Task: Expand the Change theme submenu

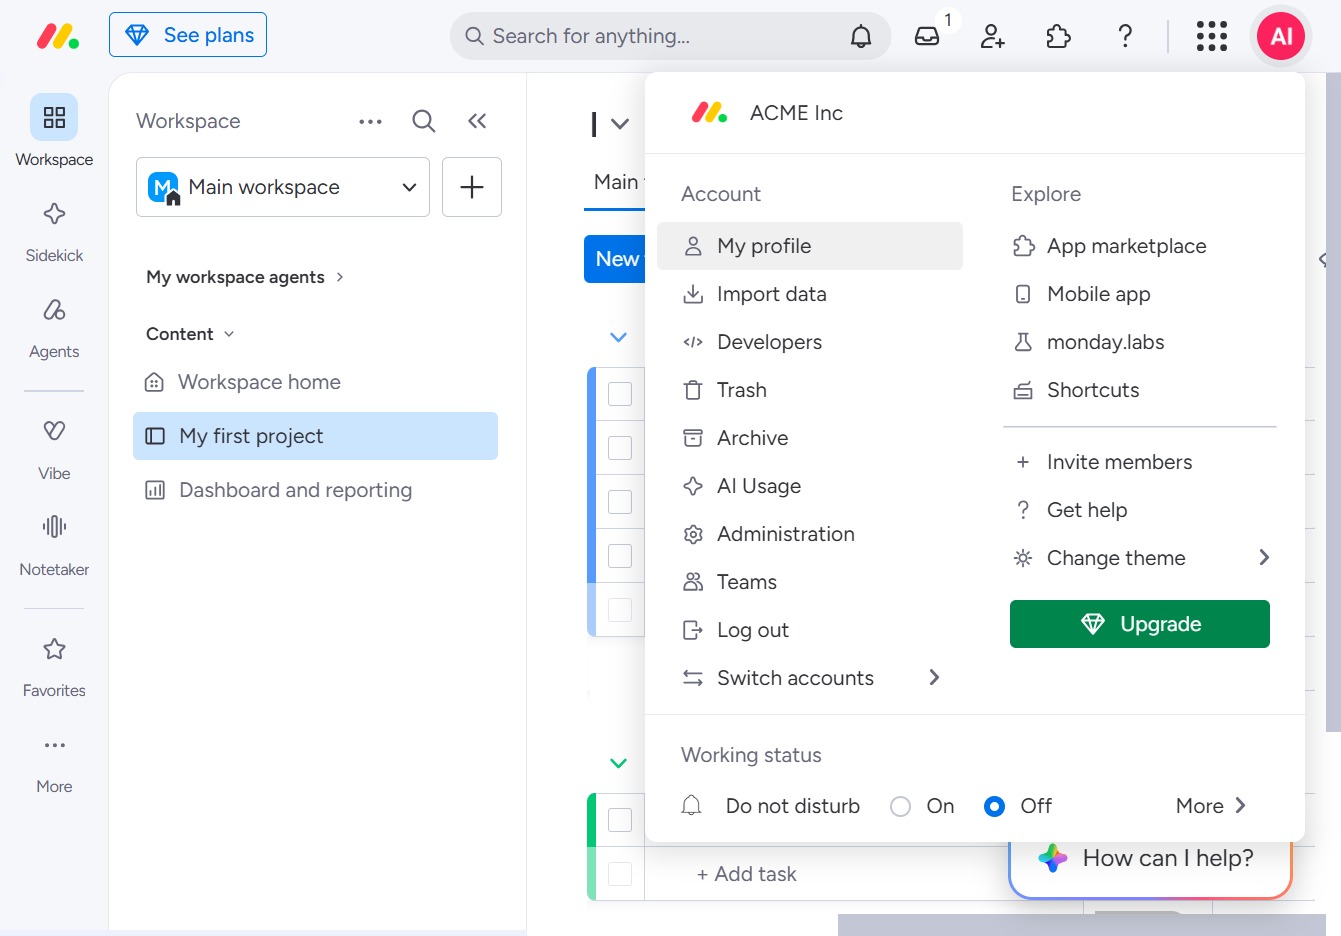Action: 1140,558
